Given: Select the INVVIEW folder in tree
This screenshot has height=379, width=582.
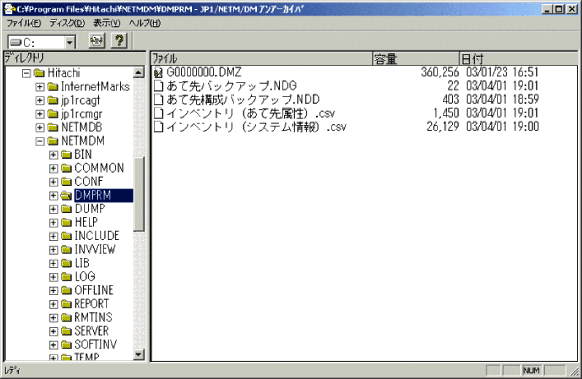Looking at the screenshot, I should pyautogui.click(x=95, y=249).
